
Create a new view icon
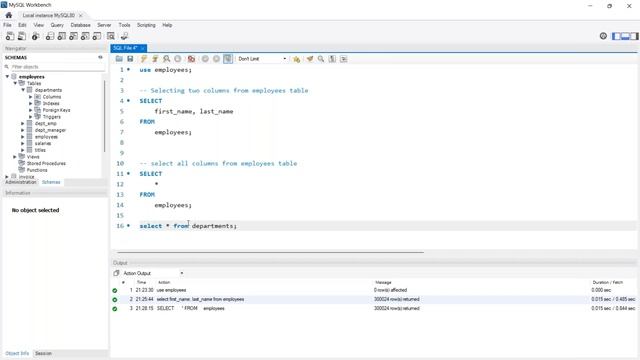click(73, 36)
